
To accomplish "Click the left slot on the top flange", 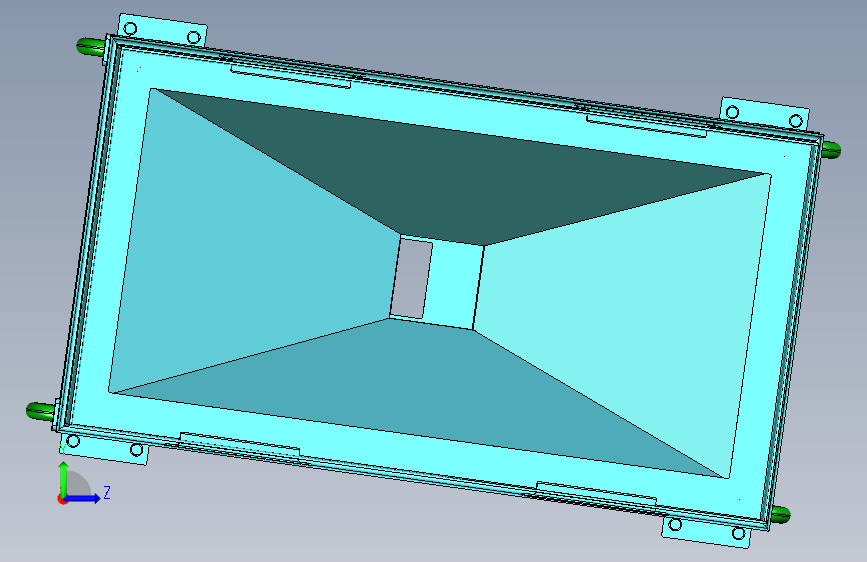I will tap(291, 76).
